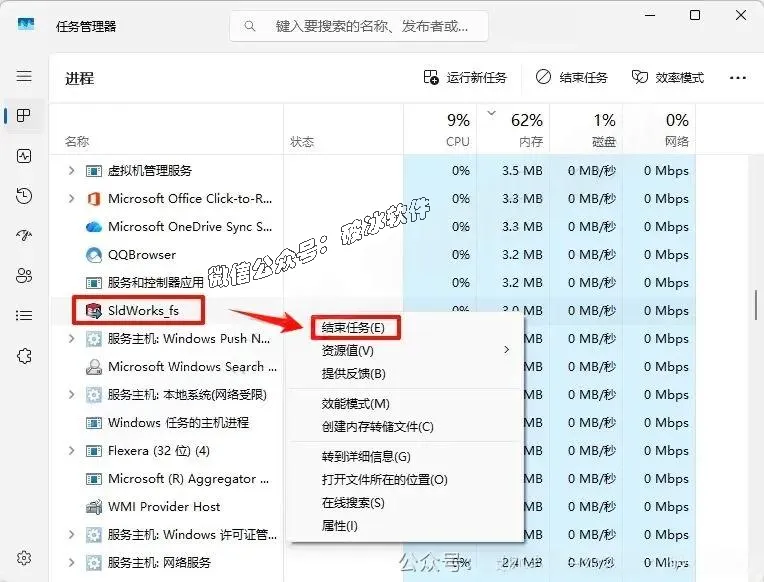Click the 运行新任务 toolbar button
The image size is (764, 582).
tap(465, 78)
